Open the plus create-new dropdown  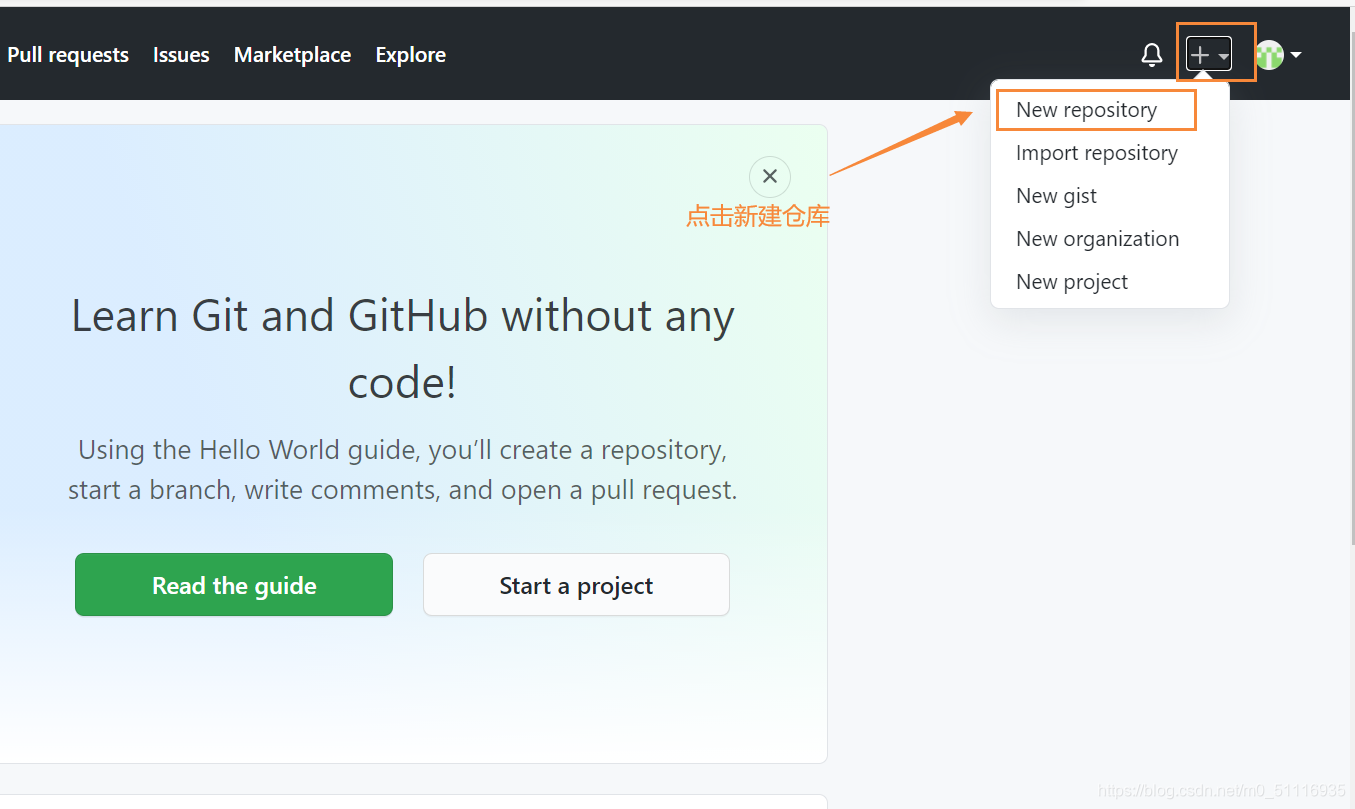(1208, 55)
